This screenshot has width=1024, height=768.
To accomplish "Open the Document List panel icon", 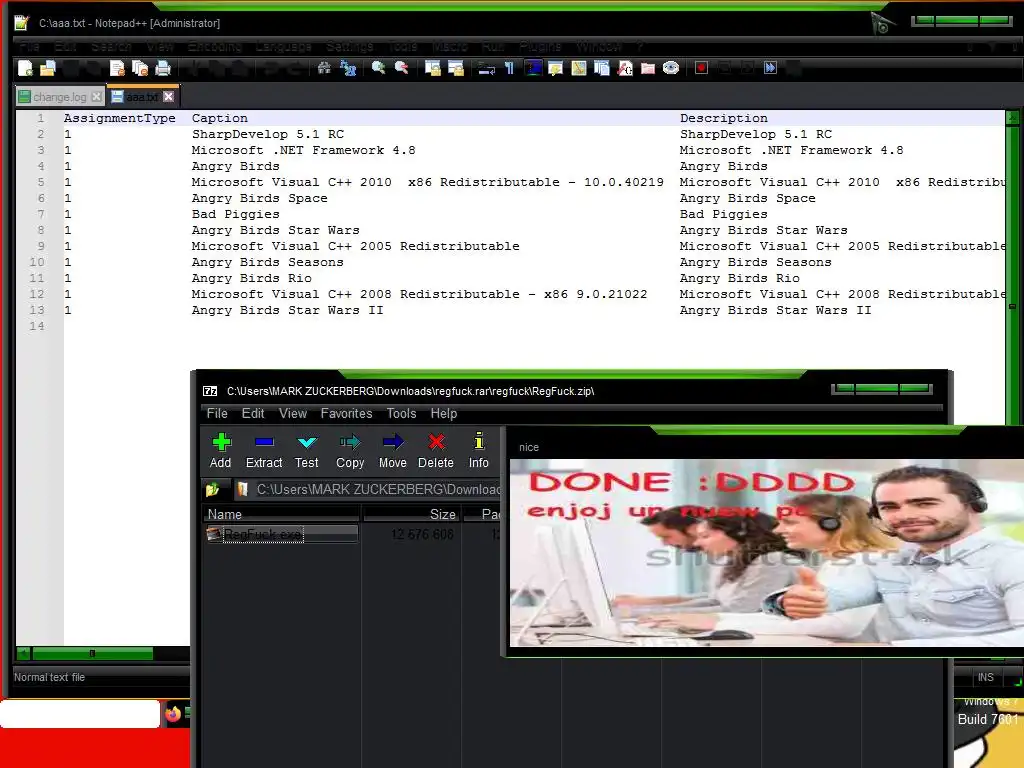I will click(602, 68).
